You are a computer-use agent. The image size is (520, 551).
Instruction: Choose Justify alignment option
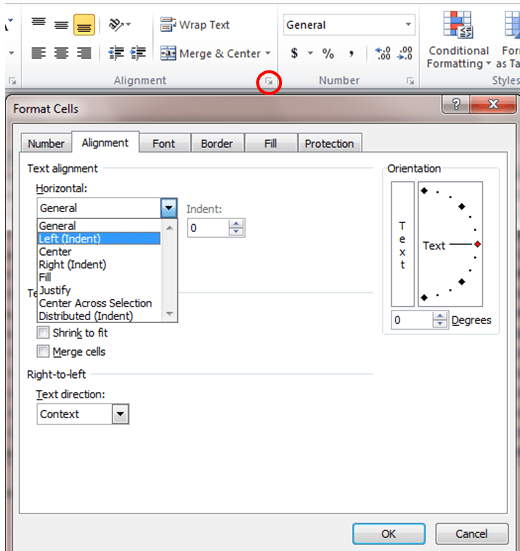[x=99, y=290]
